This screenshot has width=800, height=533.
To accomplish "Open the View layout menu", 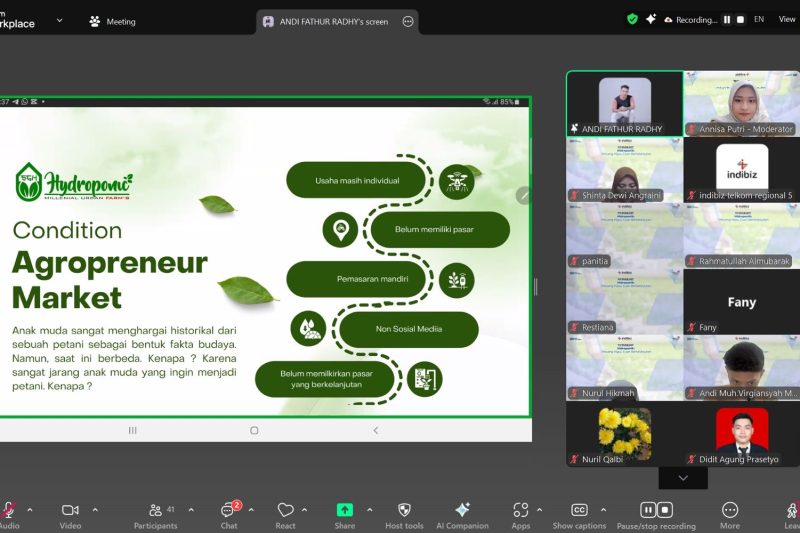I will click(787, 19).
